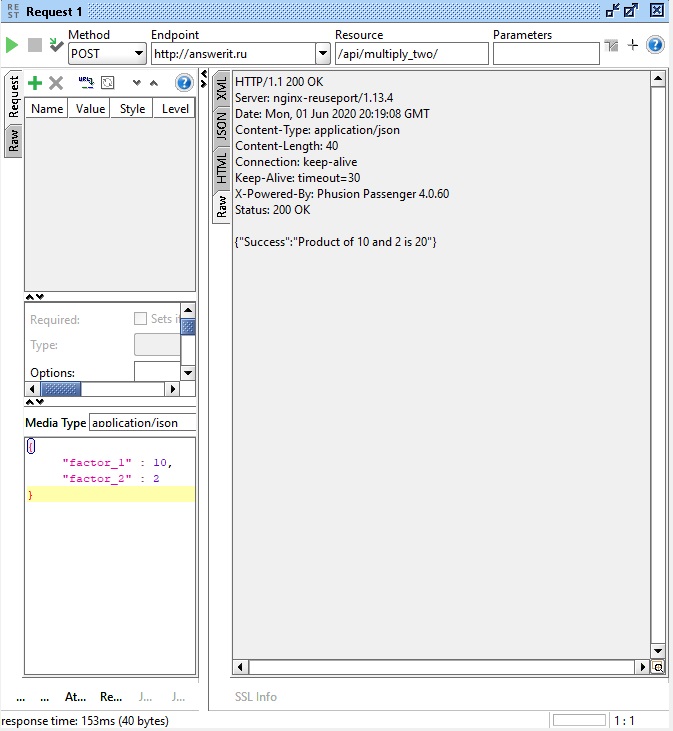Submit the request with the green play button
The height and width of the screenshot is (731, 673).
(12, 45)
